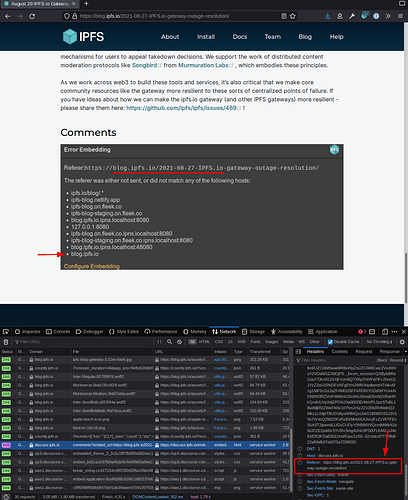Image resolution: width=408 pixels, height=500 pixels.
Task: Switch to the Performance devtools tab
Action: 161,332
